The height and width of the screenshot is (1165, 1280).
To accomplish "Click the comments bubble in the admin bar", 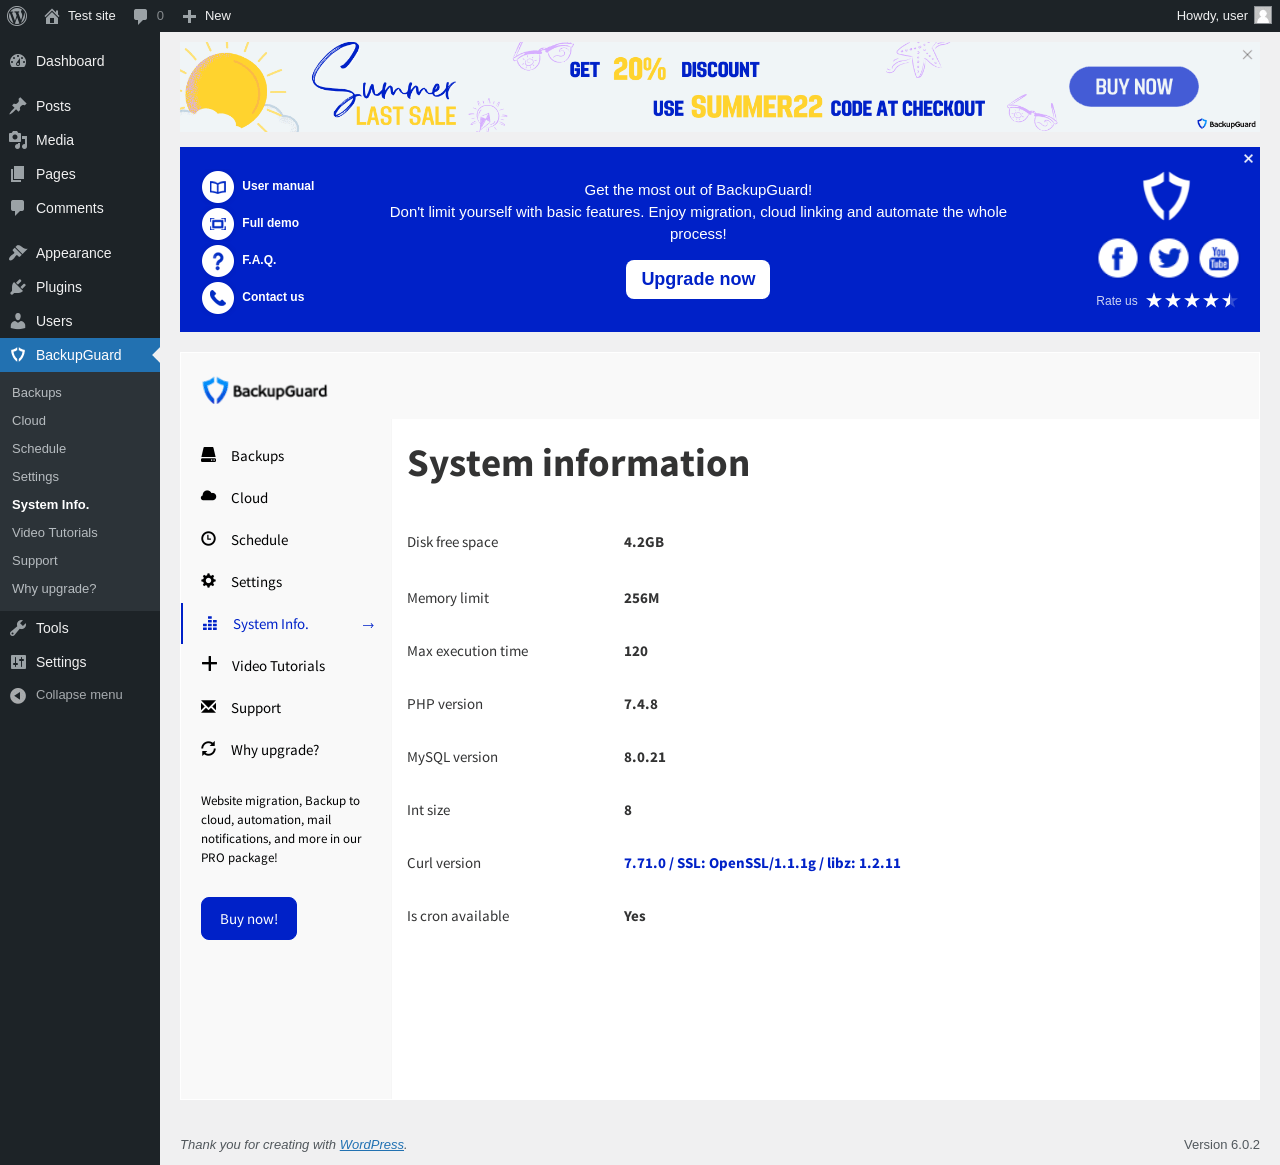I will coord(148,16).
